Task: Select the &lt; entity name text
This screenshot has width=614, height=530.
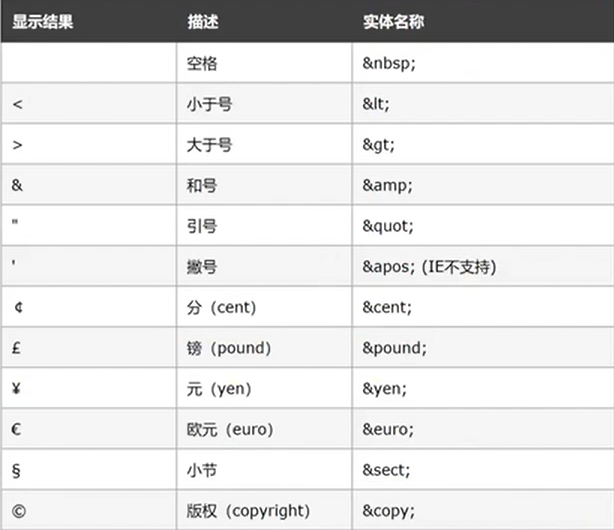Action: [x=378, y=104]
